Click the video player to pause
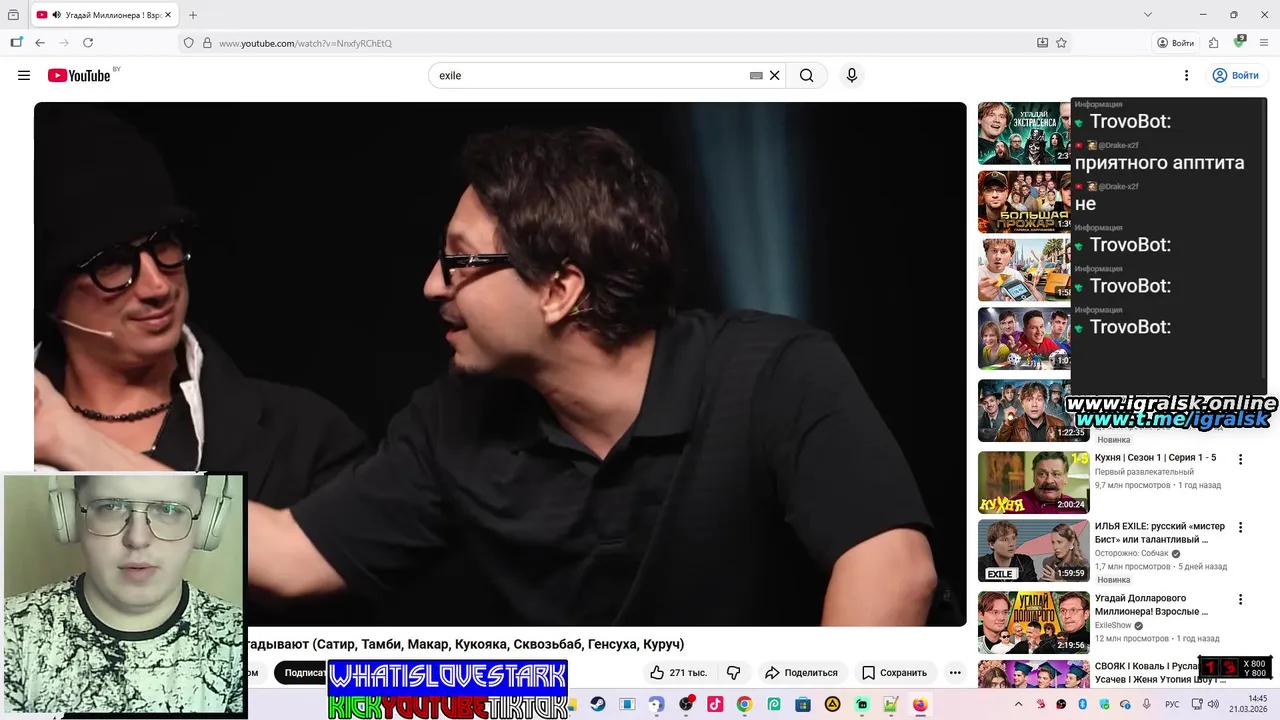1280x720 pixels. pyautogui.click(x=500, y=364)
